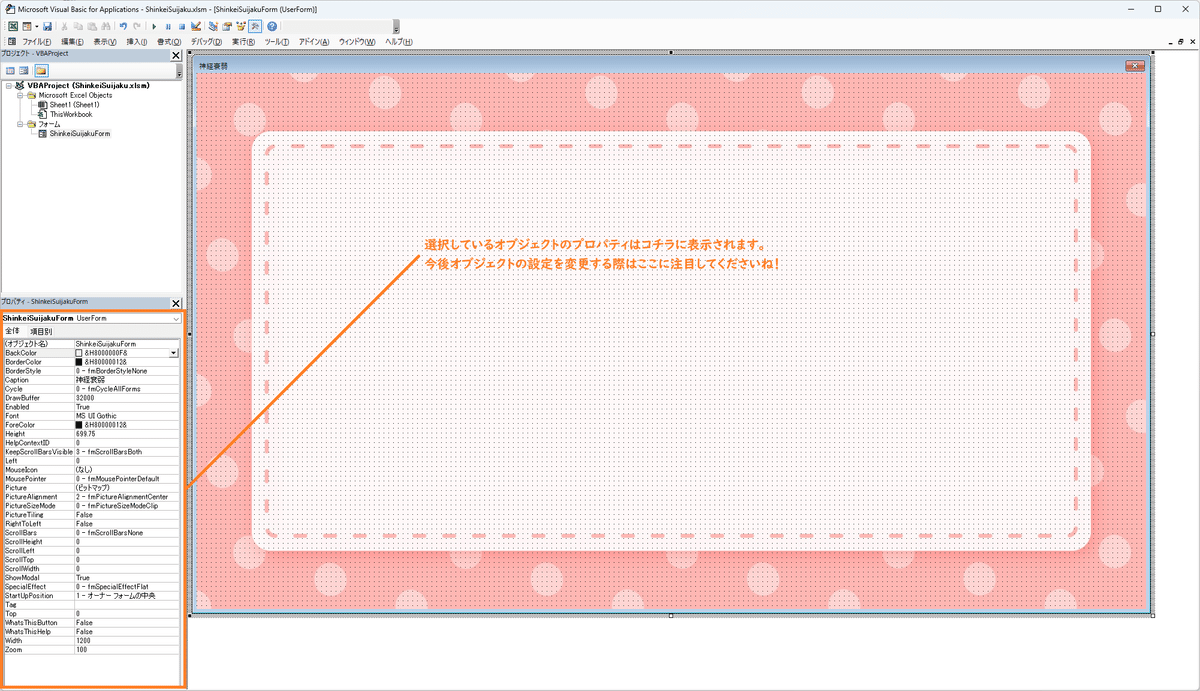Viewport: 1200px width, 691px height.
Task: Click the Break pause icon
Action: (x=168, y=27)
